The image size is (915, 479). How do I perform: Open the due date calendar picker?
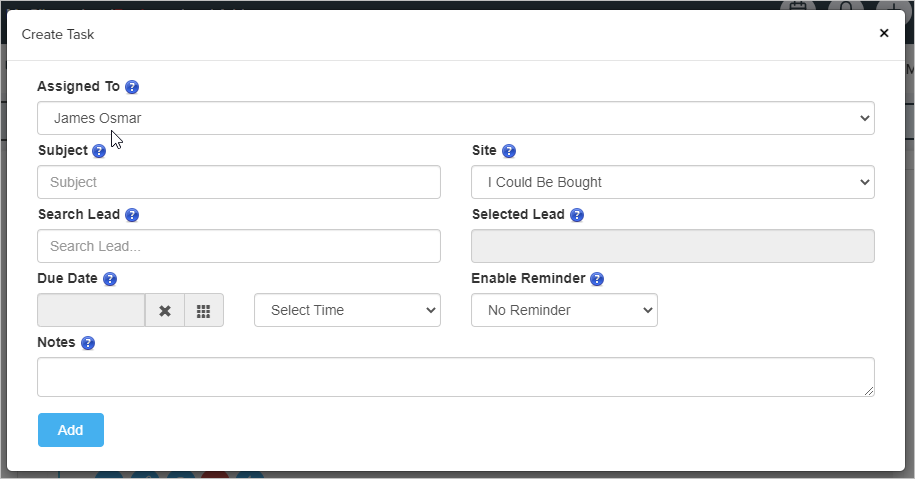coord(204,311)
